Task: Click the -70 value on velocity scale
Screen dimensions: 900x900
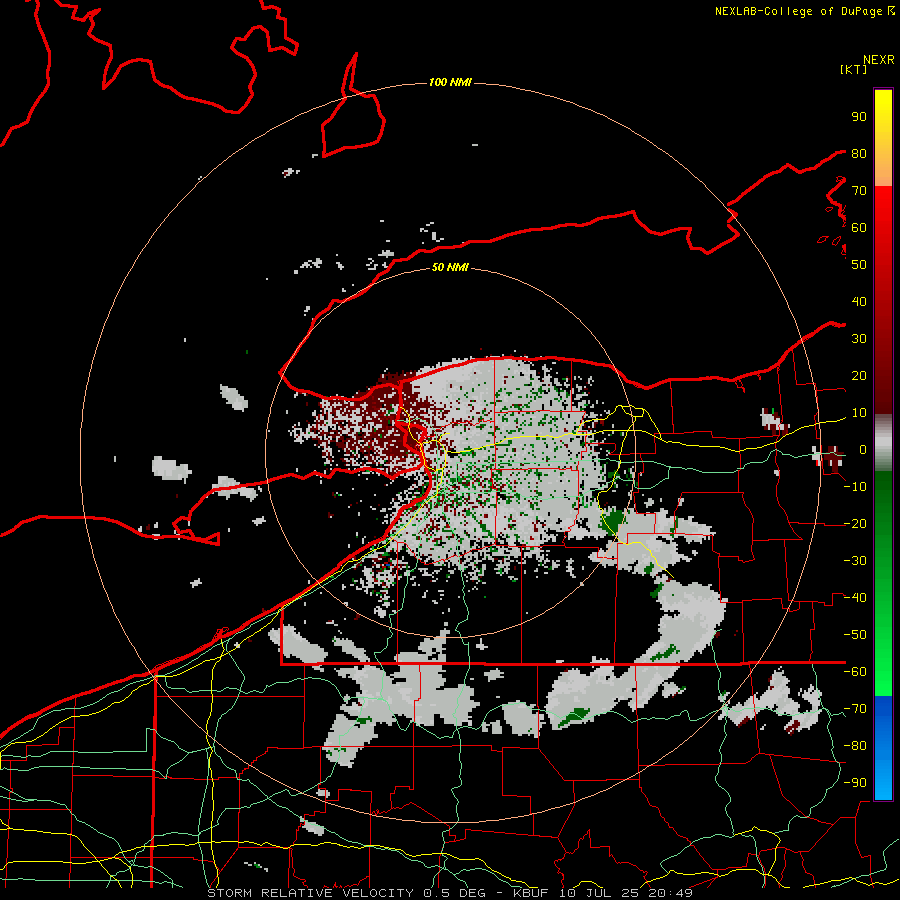Action: click(855, 709)
